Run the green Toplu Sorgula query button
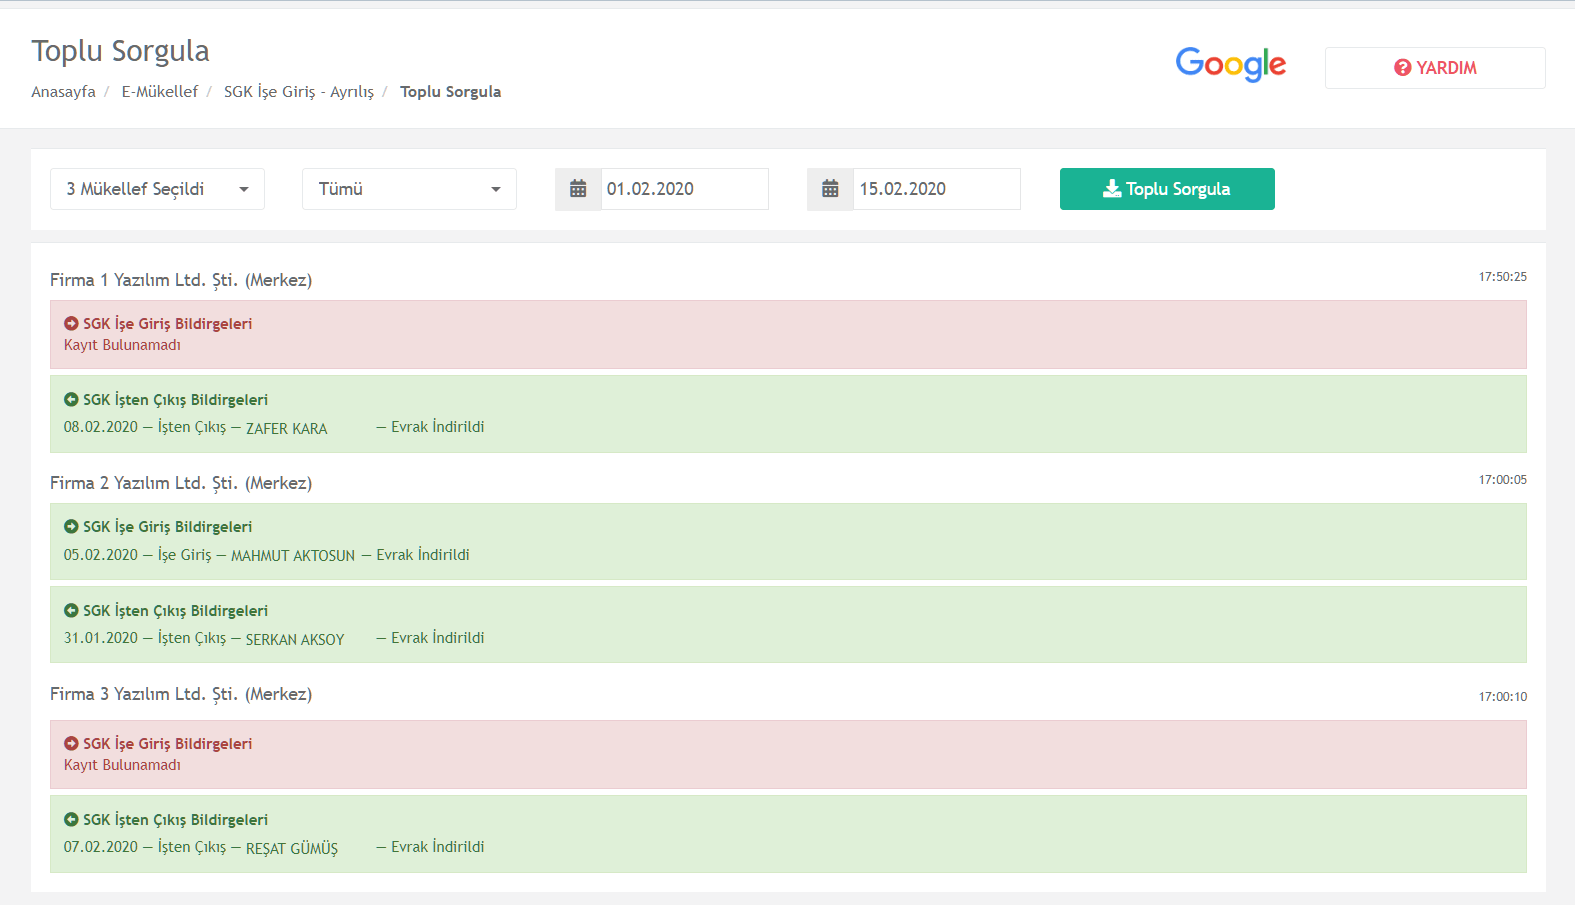This screenshot has height=905, width=1575. 1167,189
